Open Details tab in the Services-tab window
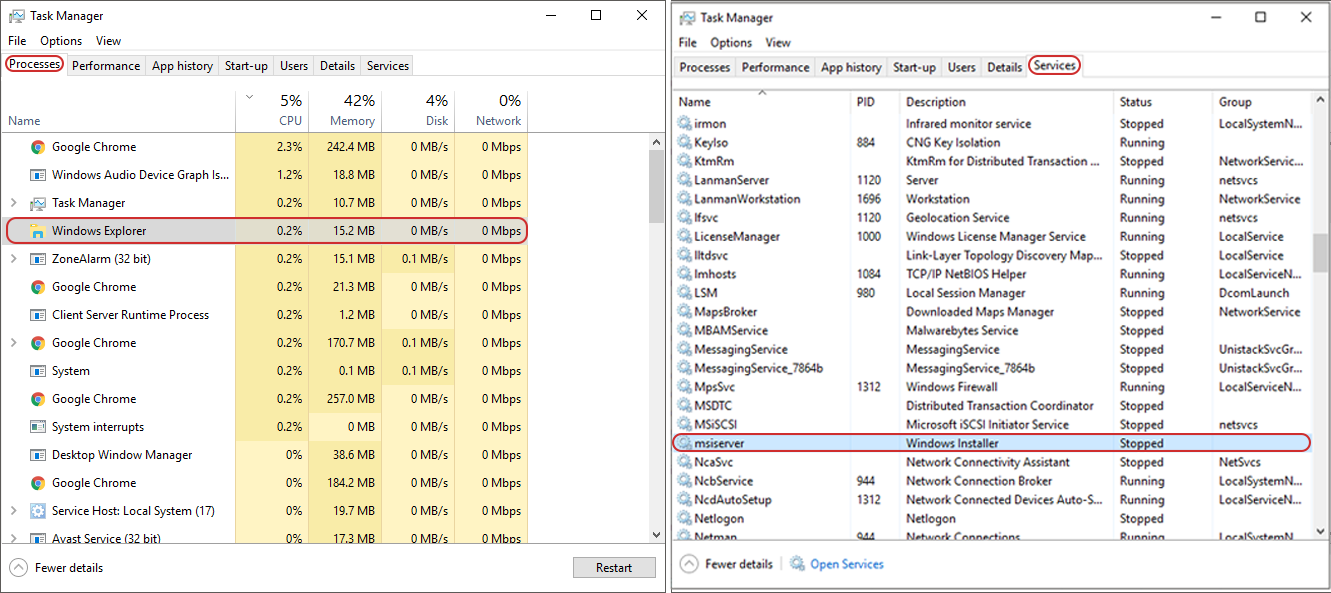This screenshot has height=593, width=1331. point(1005,67)
